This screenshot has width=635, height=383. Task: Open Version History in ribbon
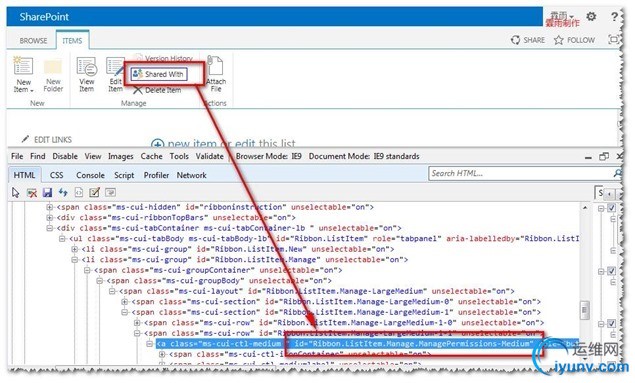tap(164, 58)
